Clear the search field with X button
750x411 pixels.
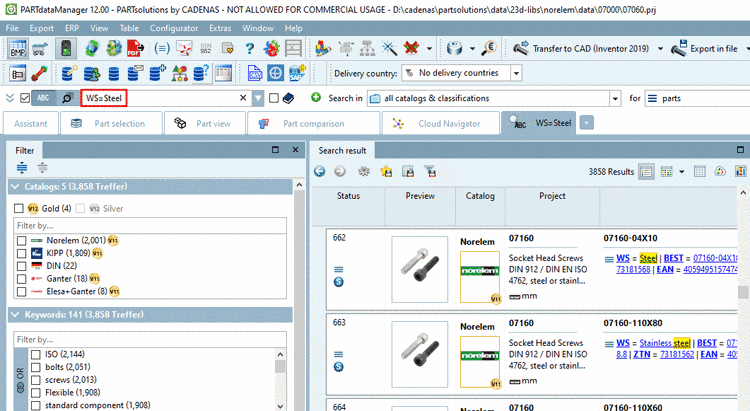243,98
